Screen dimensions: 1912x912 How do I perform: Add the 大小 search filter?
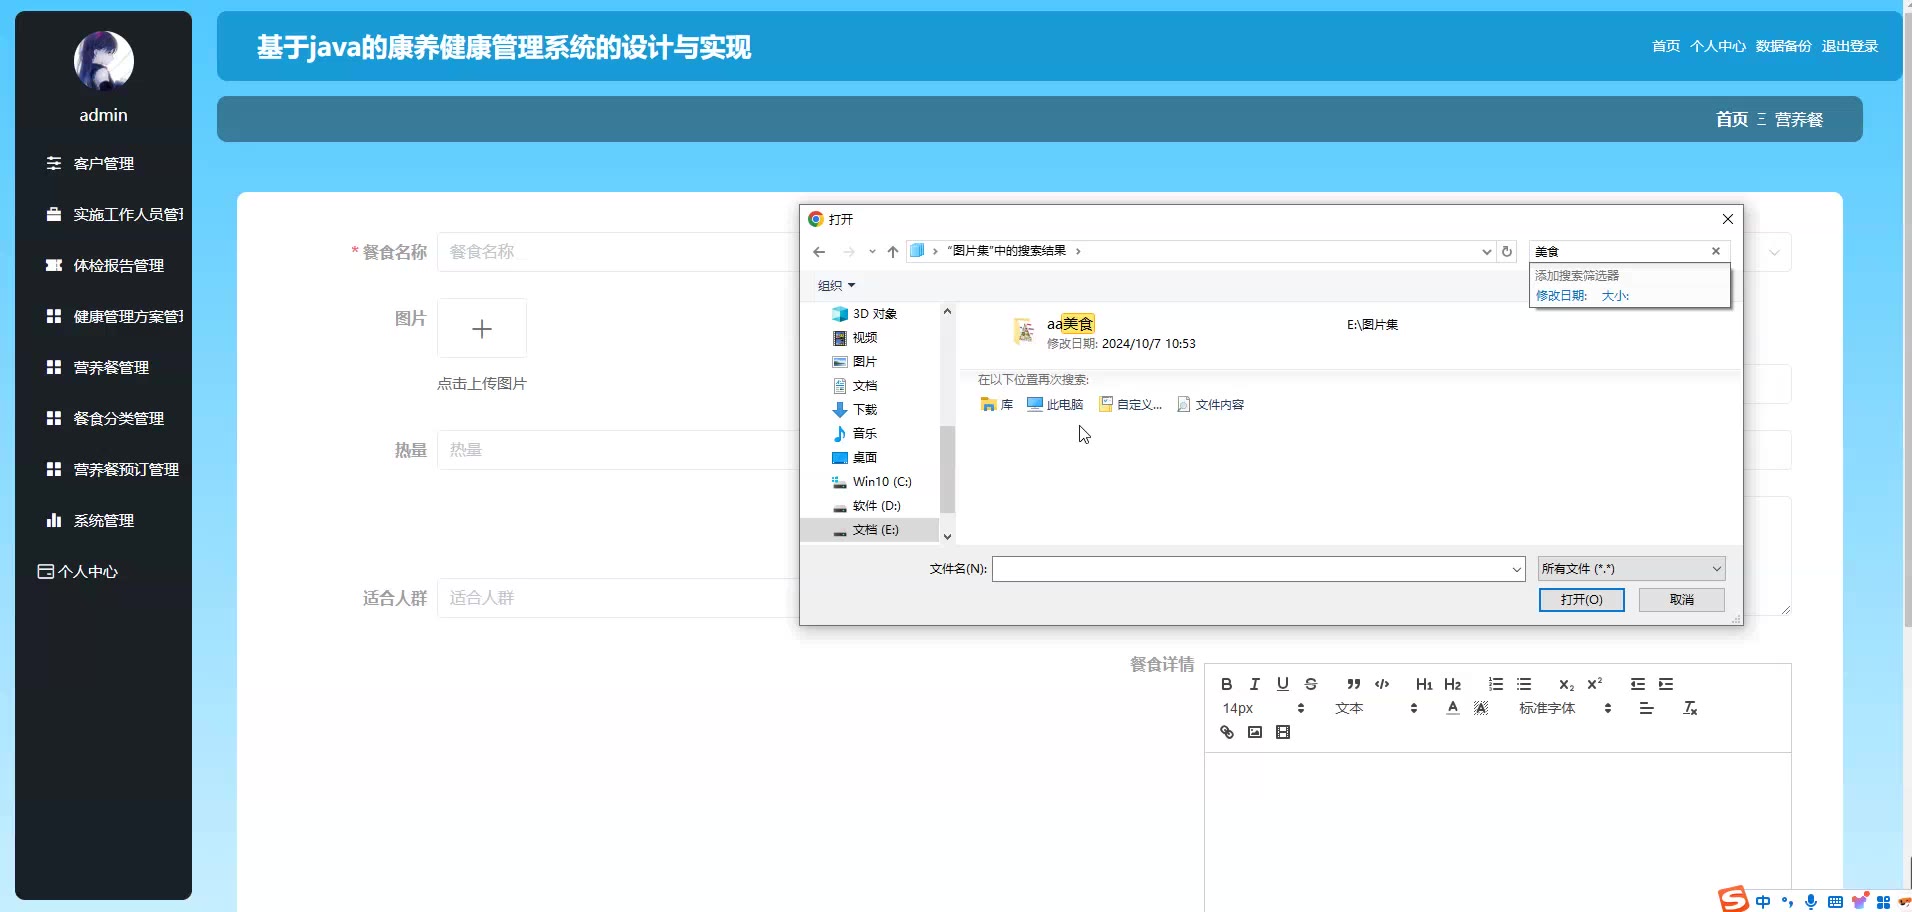[1615, 296]
